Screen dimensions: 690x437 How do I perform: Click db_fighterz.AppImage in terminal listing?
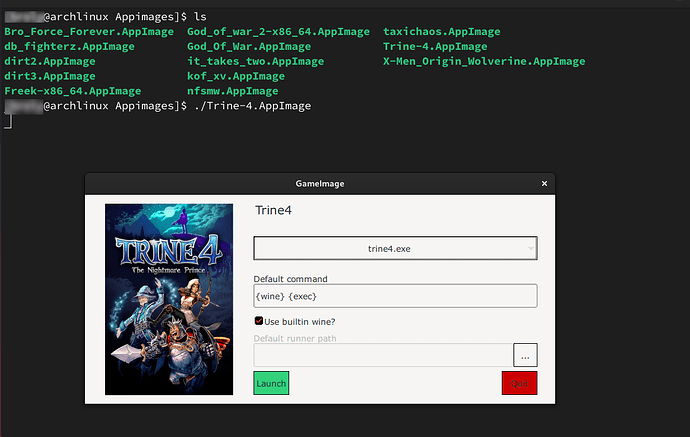70,47
